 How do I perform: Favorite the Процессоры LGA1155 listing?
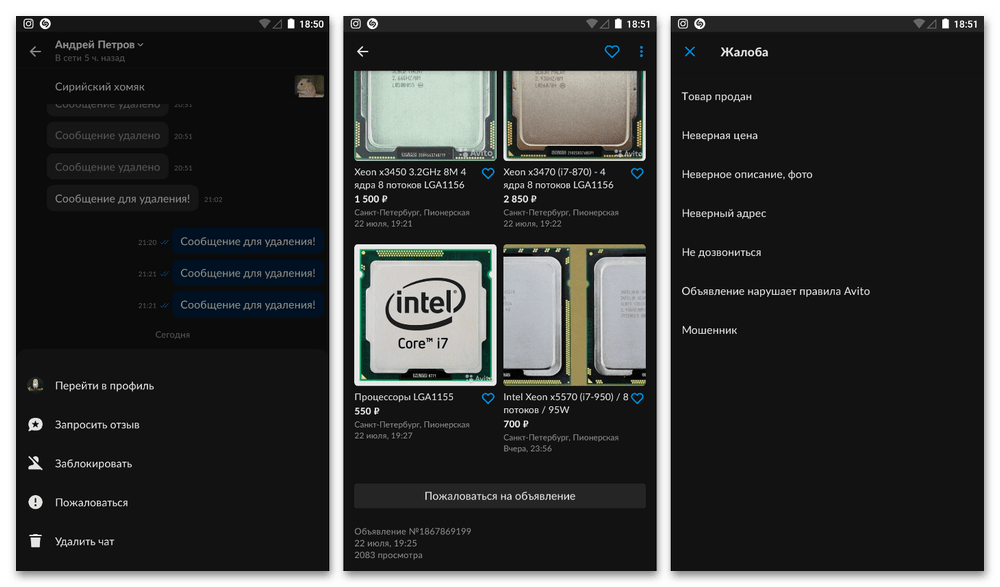click(x=488, y=398)
